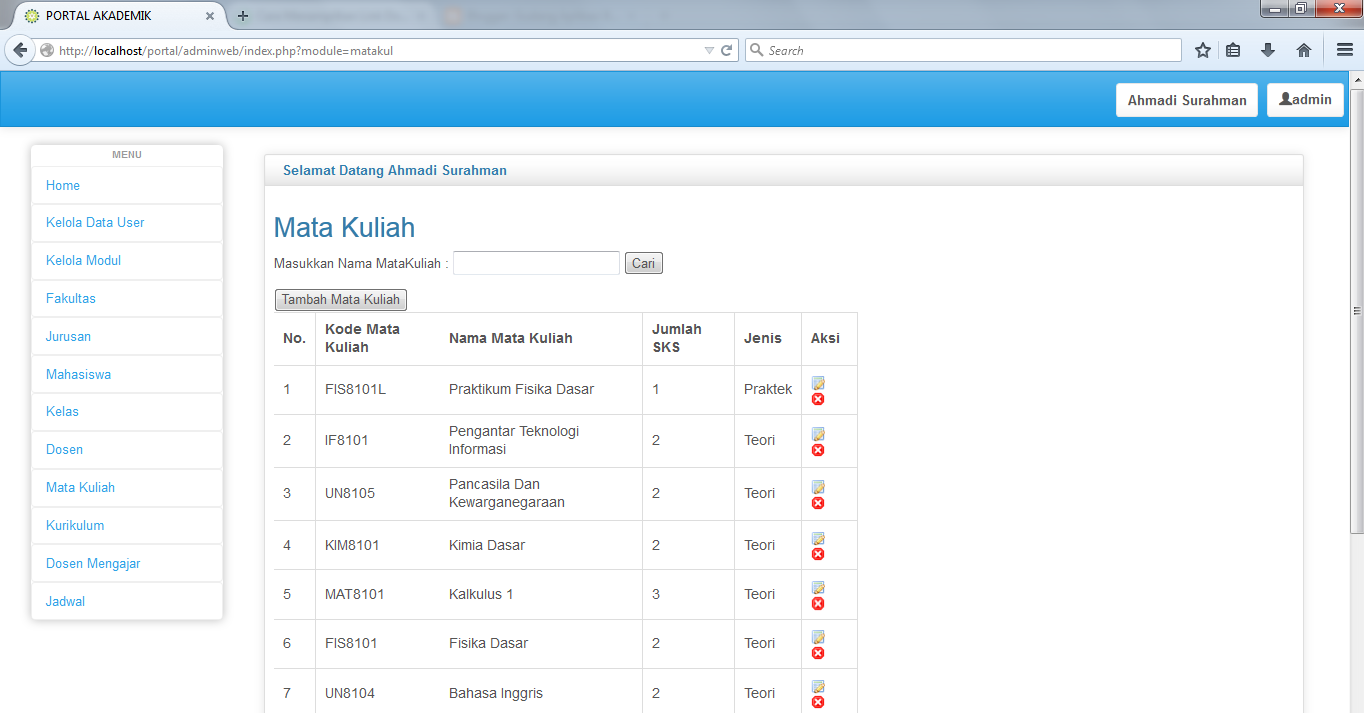This screenshot has height=713, width=1364.
Task: Edit the Praktikum Fisika Dasar record
Action: tap(818, 383)
